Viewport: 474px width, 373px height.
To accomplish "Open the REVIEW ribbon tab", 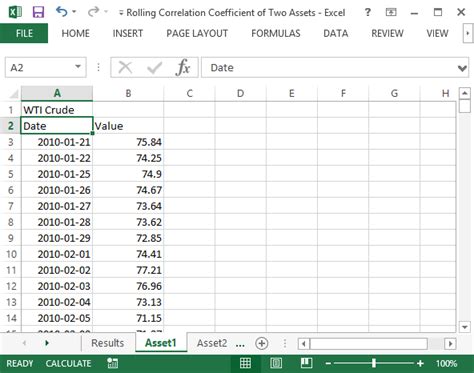I will tap(387, 33).
